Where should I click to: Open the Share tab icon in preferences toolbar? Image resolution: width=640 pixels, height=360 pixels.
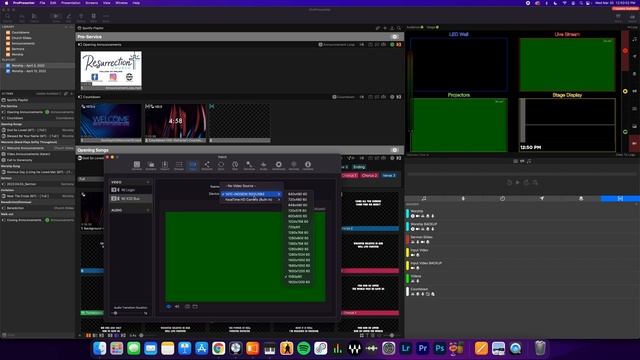click(x=207, y=165)
